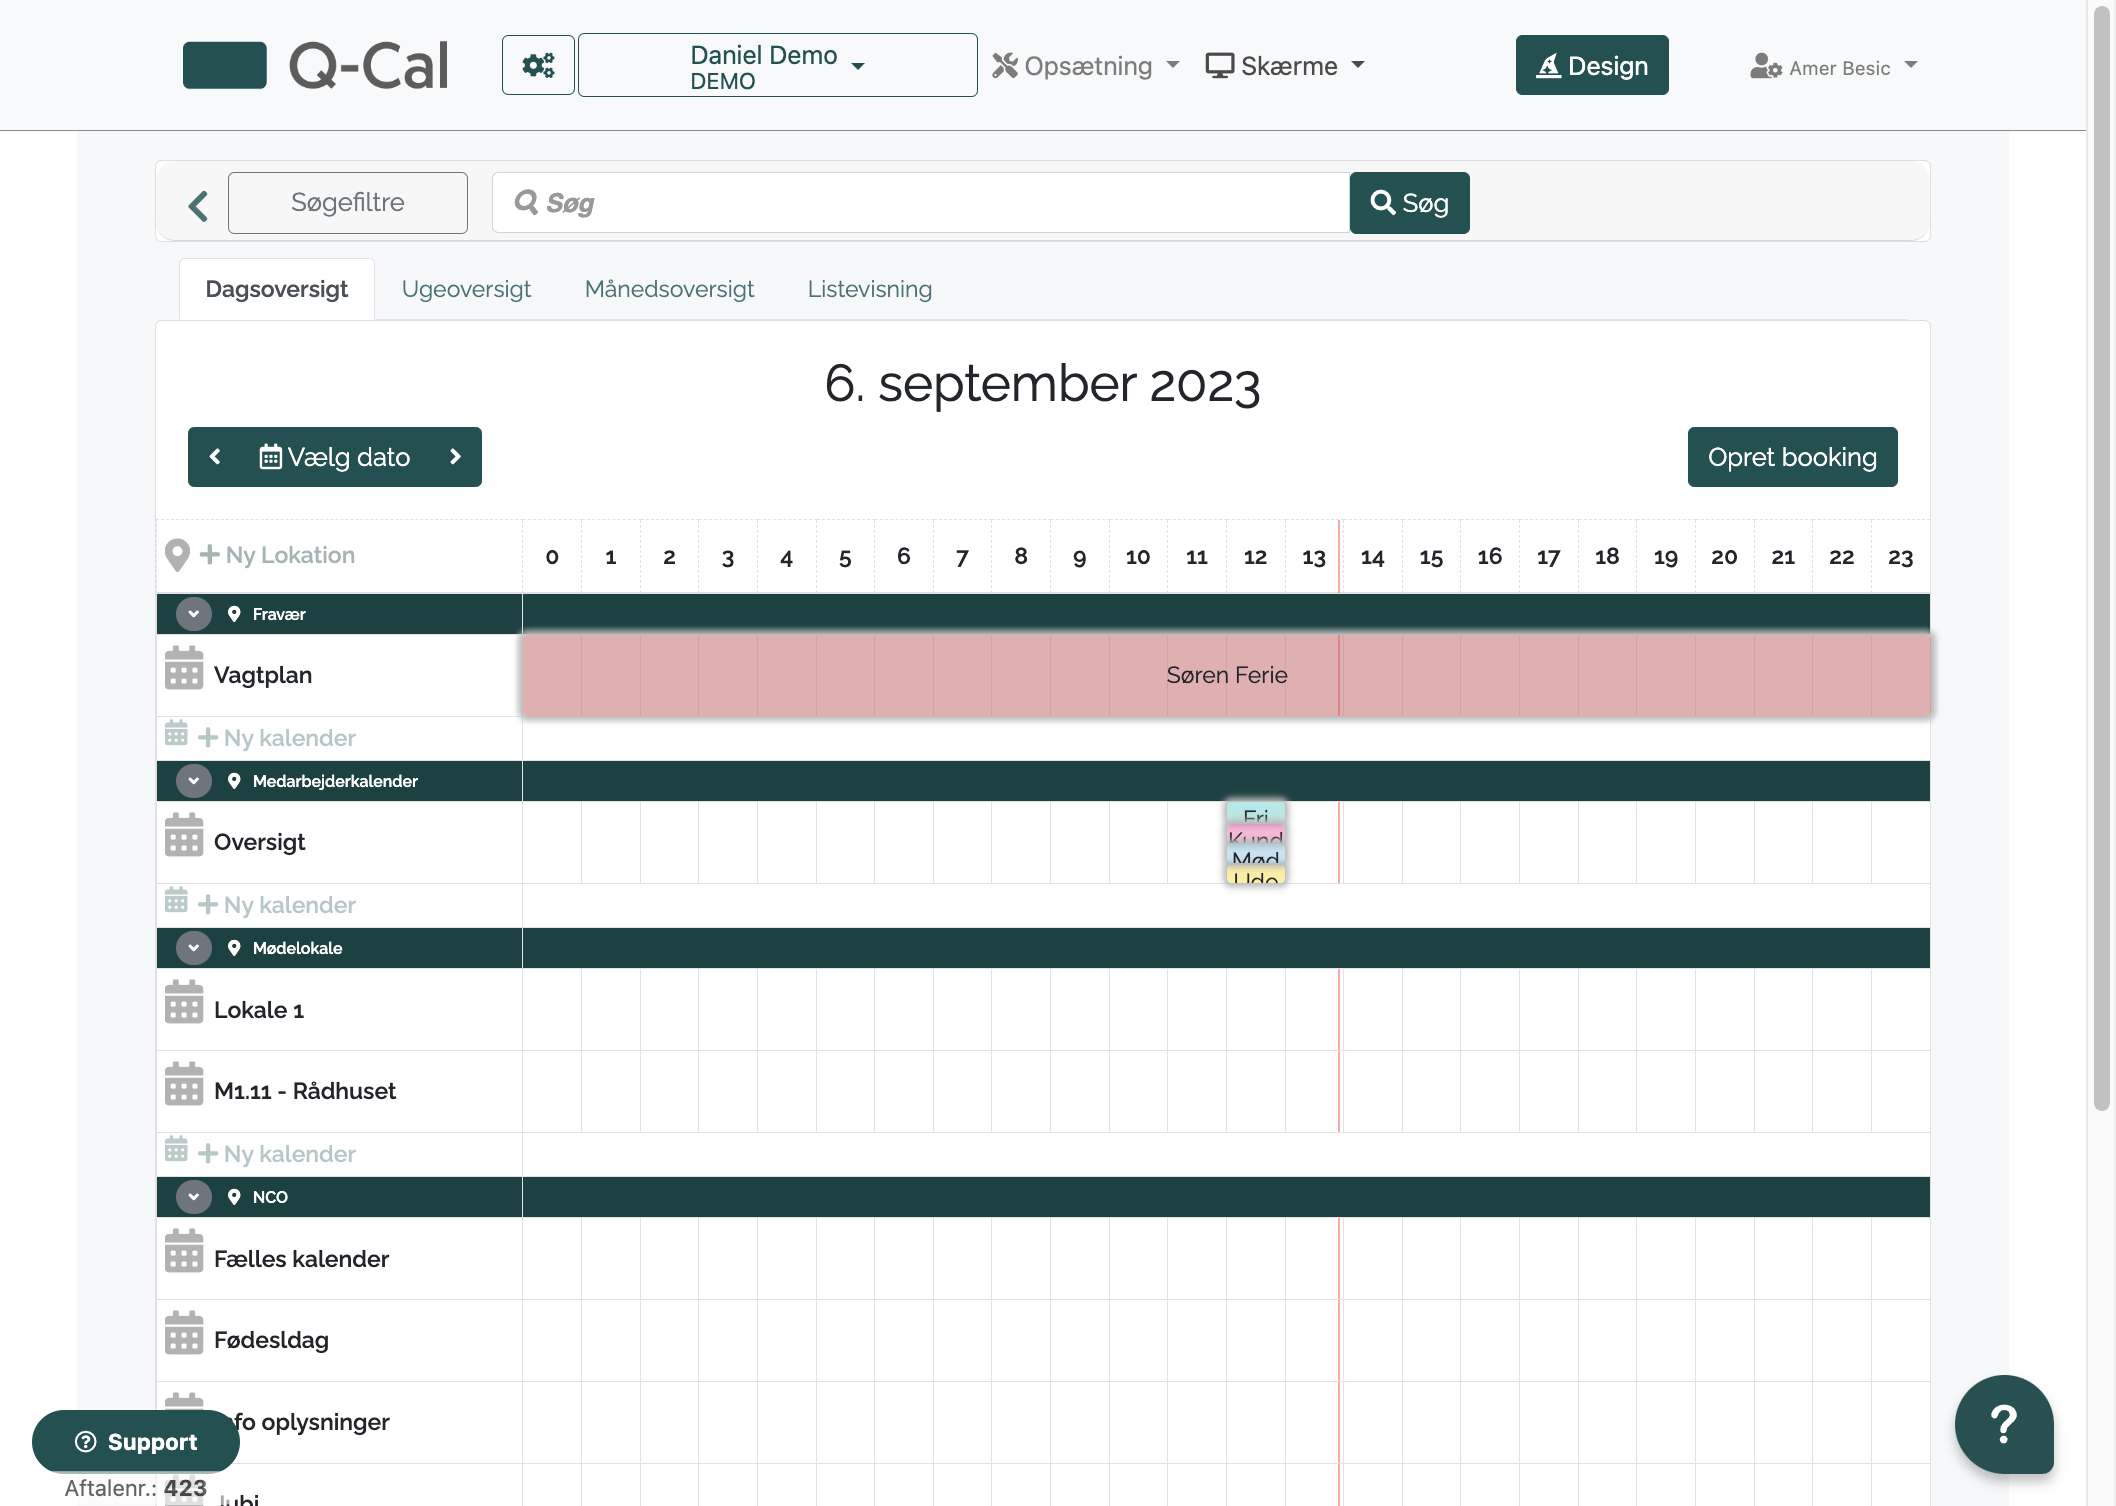Click the M1.11 - Rådhuset calendar icon

(x=184, y=1084)
